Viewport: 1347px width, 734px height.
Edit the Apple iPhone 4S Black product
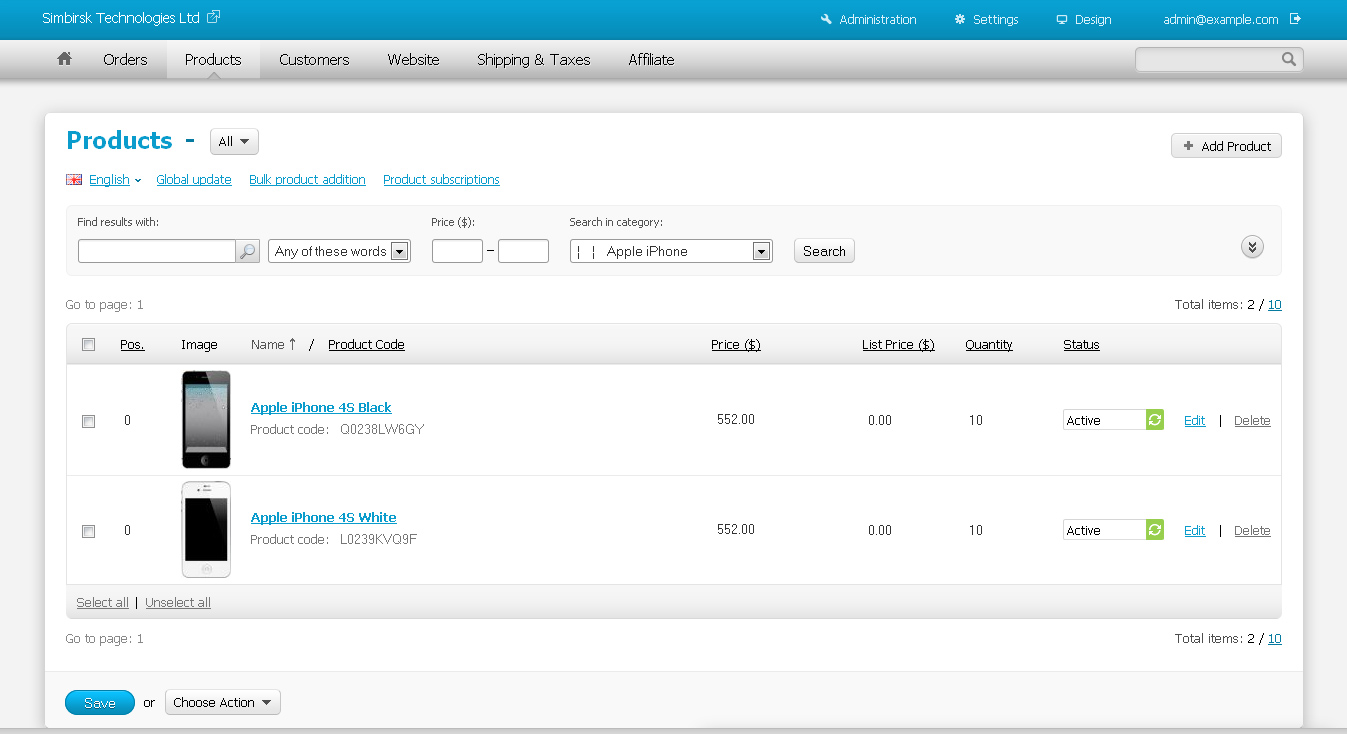coord(1194,421)
